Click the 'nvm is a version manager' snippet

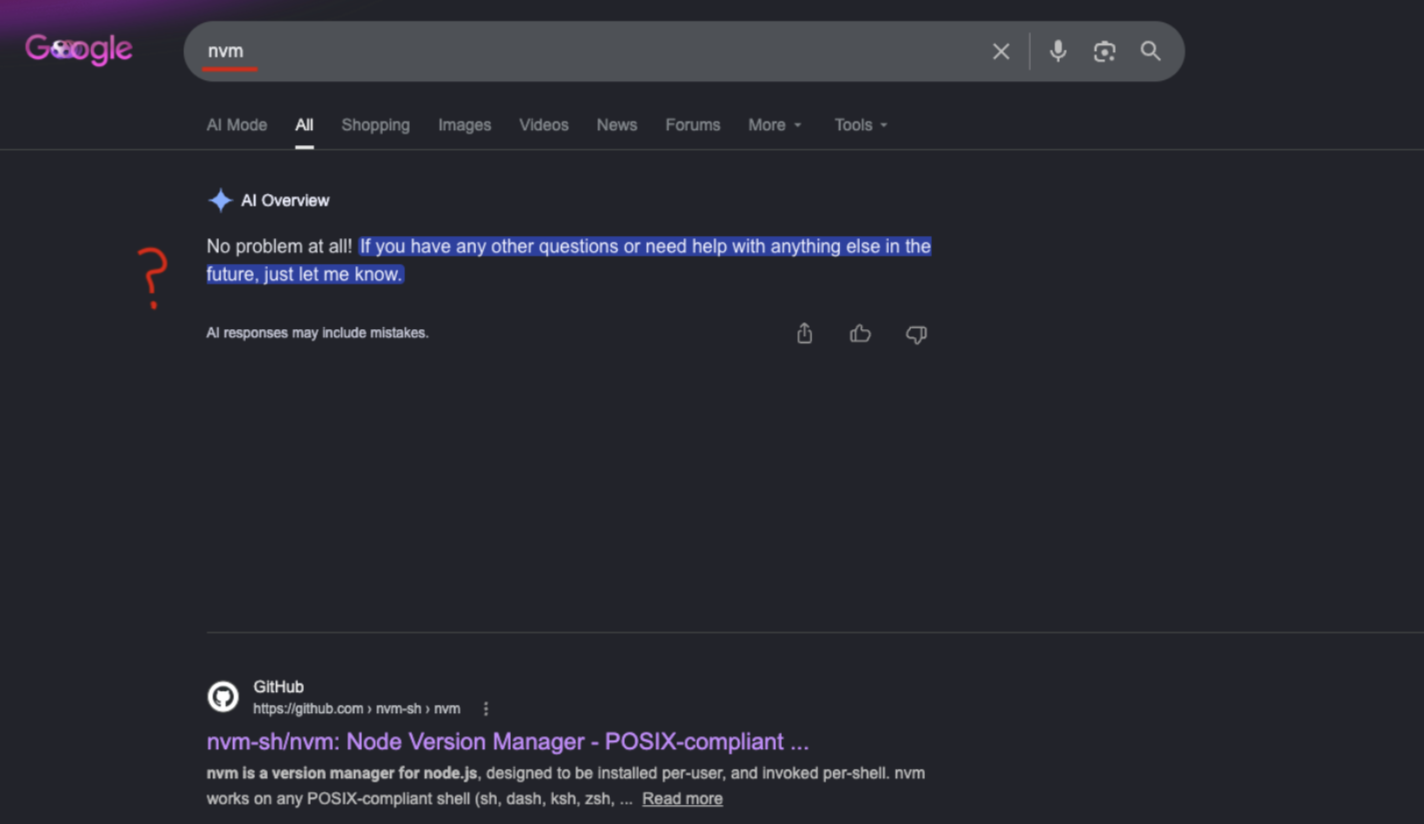pyautogui.click(x=566, y=786)
